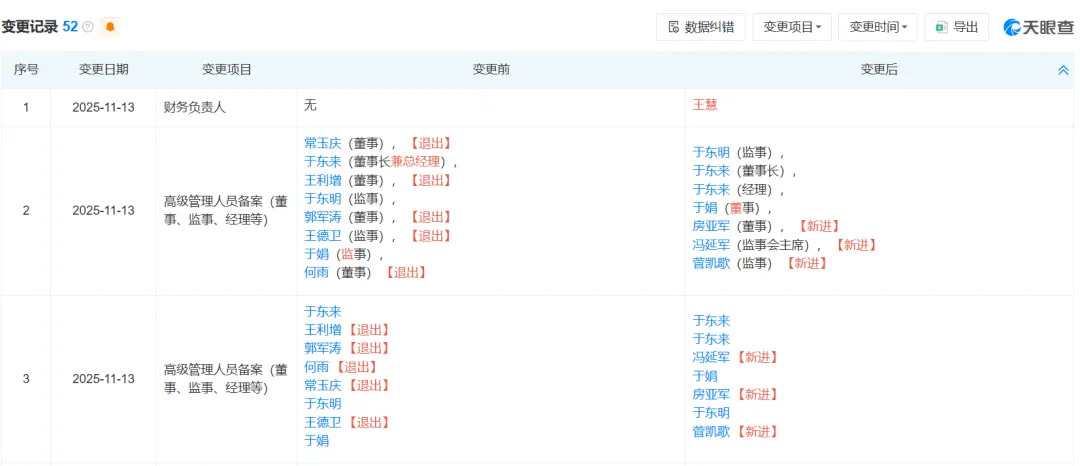Click 何雨 (董事) name link

click(316, 272)
